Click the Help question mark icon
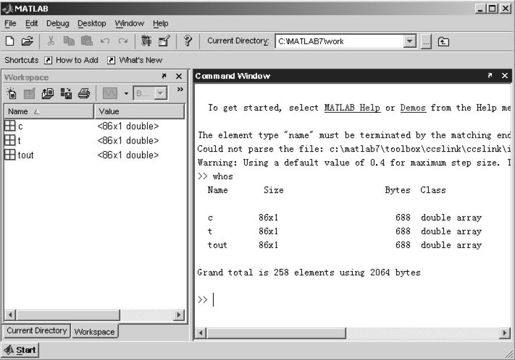The height and width of the screenshot is (360, 515). [188, 41]
